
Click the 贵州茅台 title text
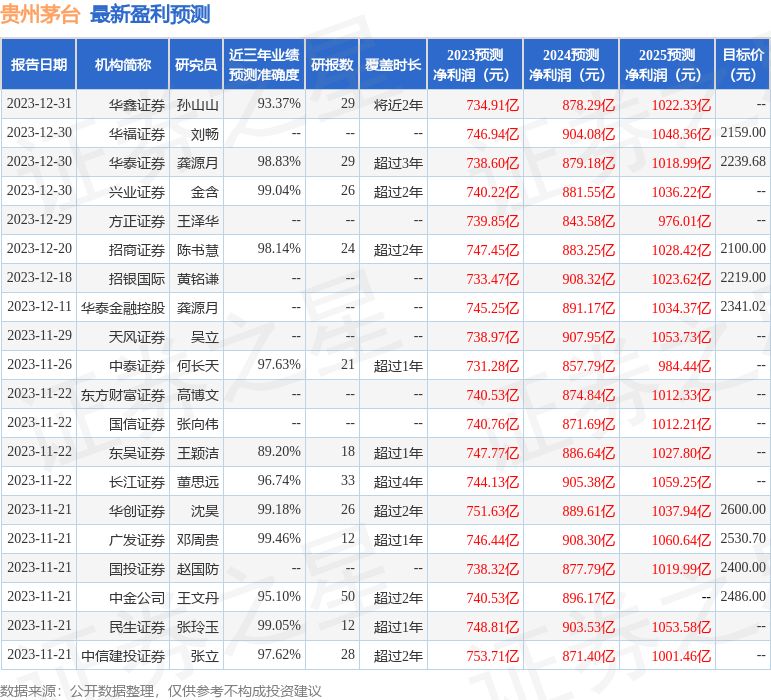40,14
